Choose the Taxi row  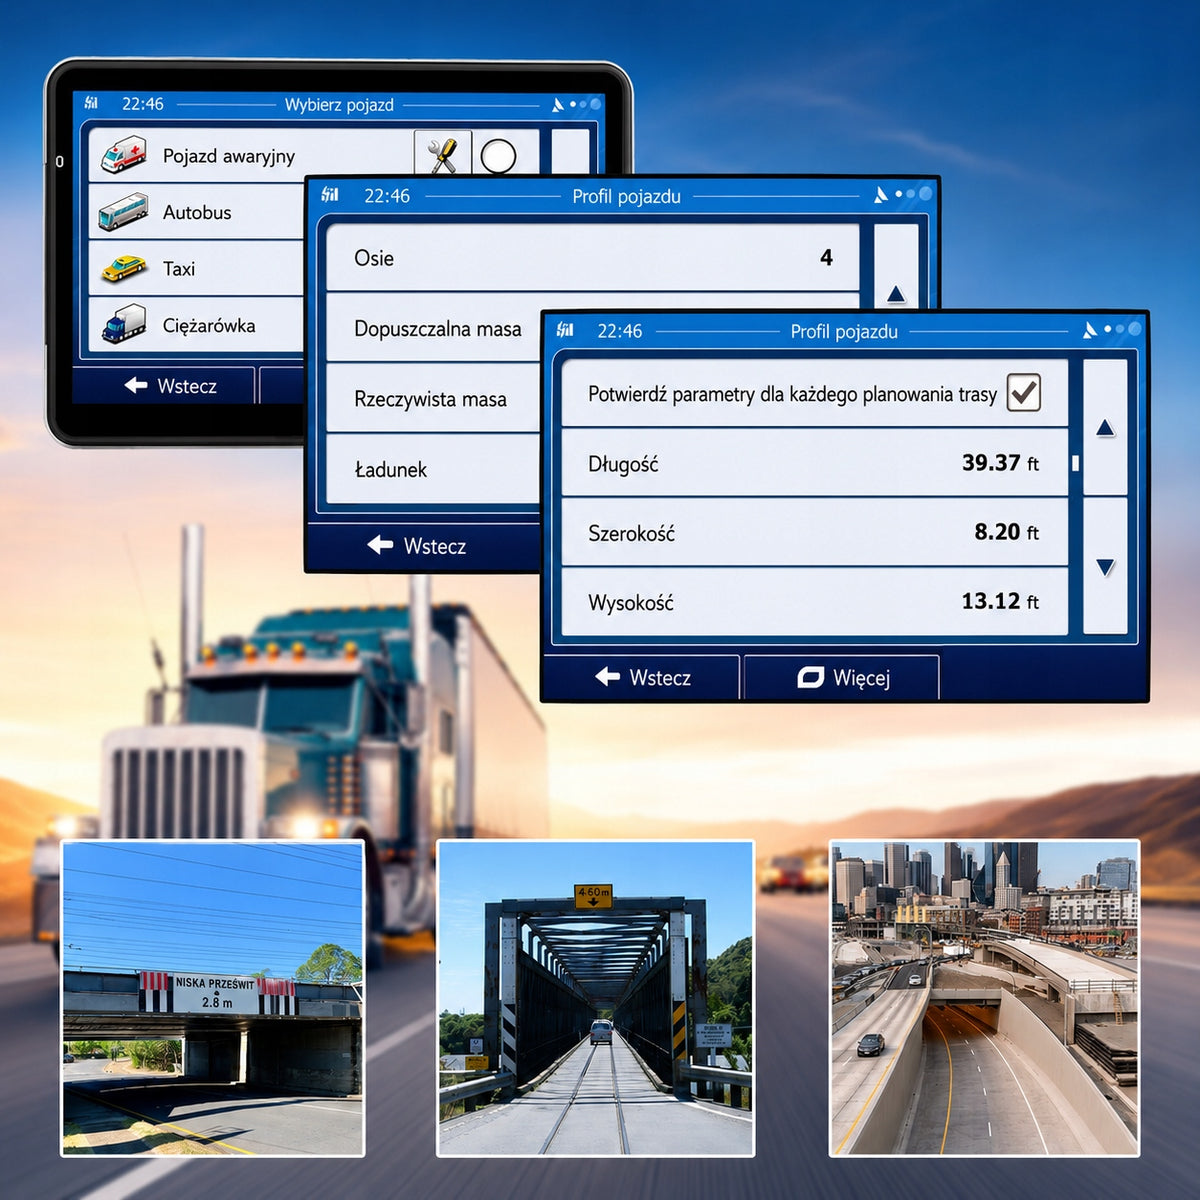pyautogui.click(x=196, y=268)
